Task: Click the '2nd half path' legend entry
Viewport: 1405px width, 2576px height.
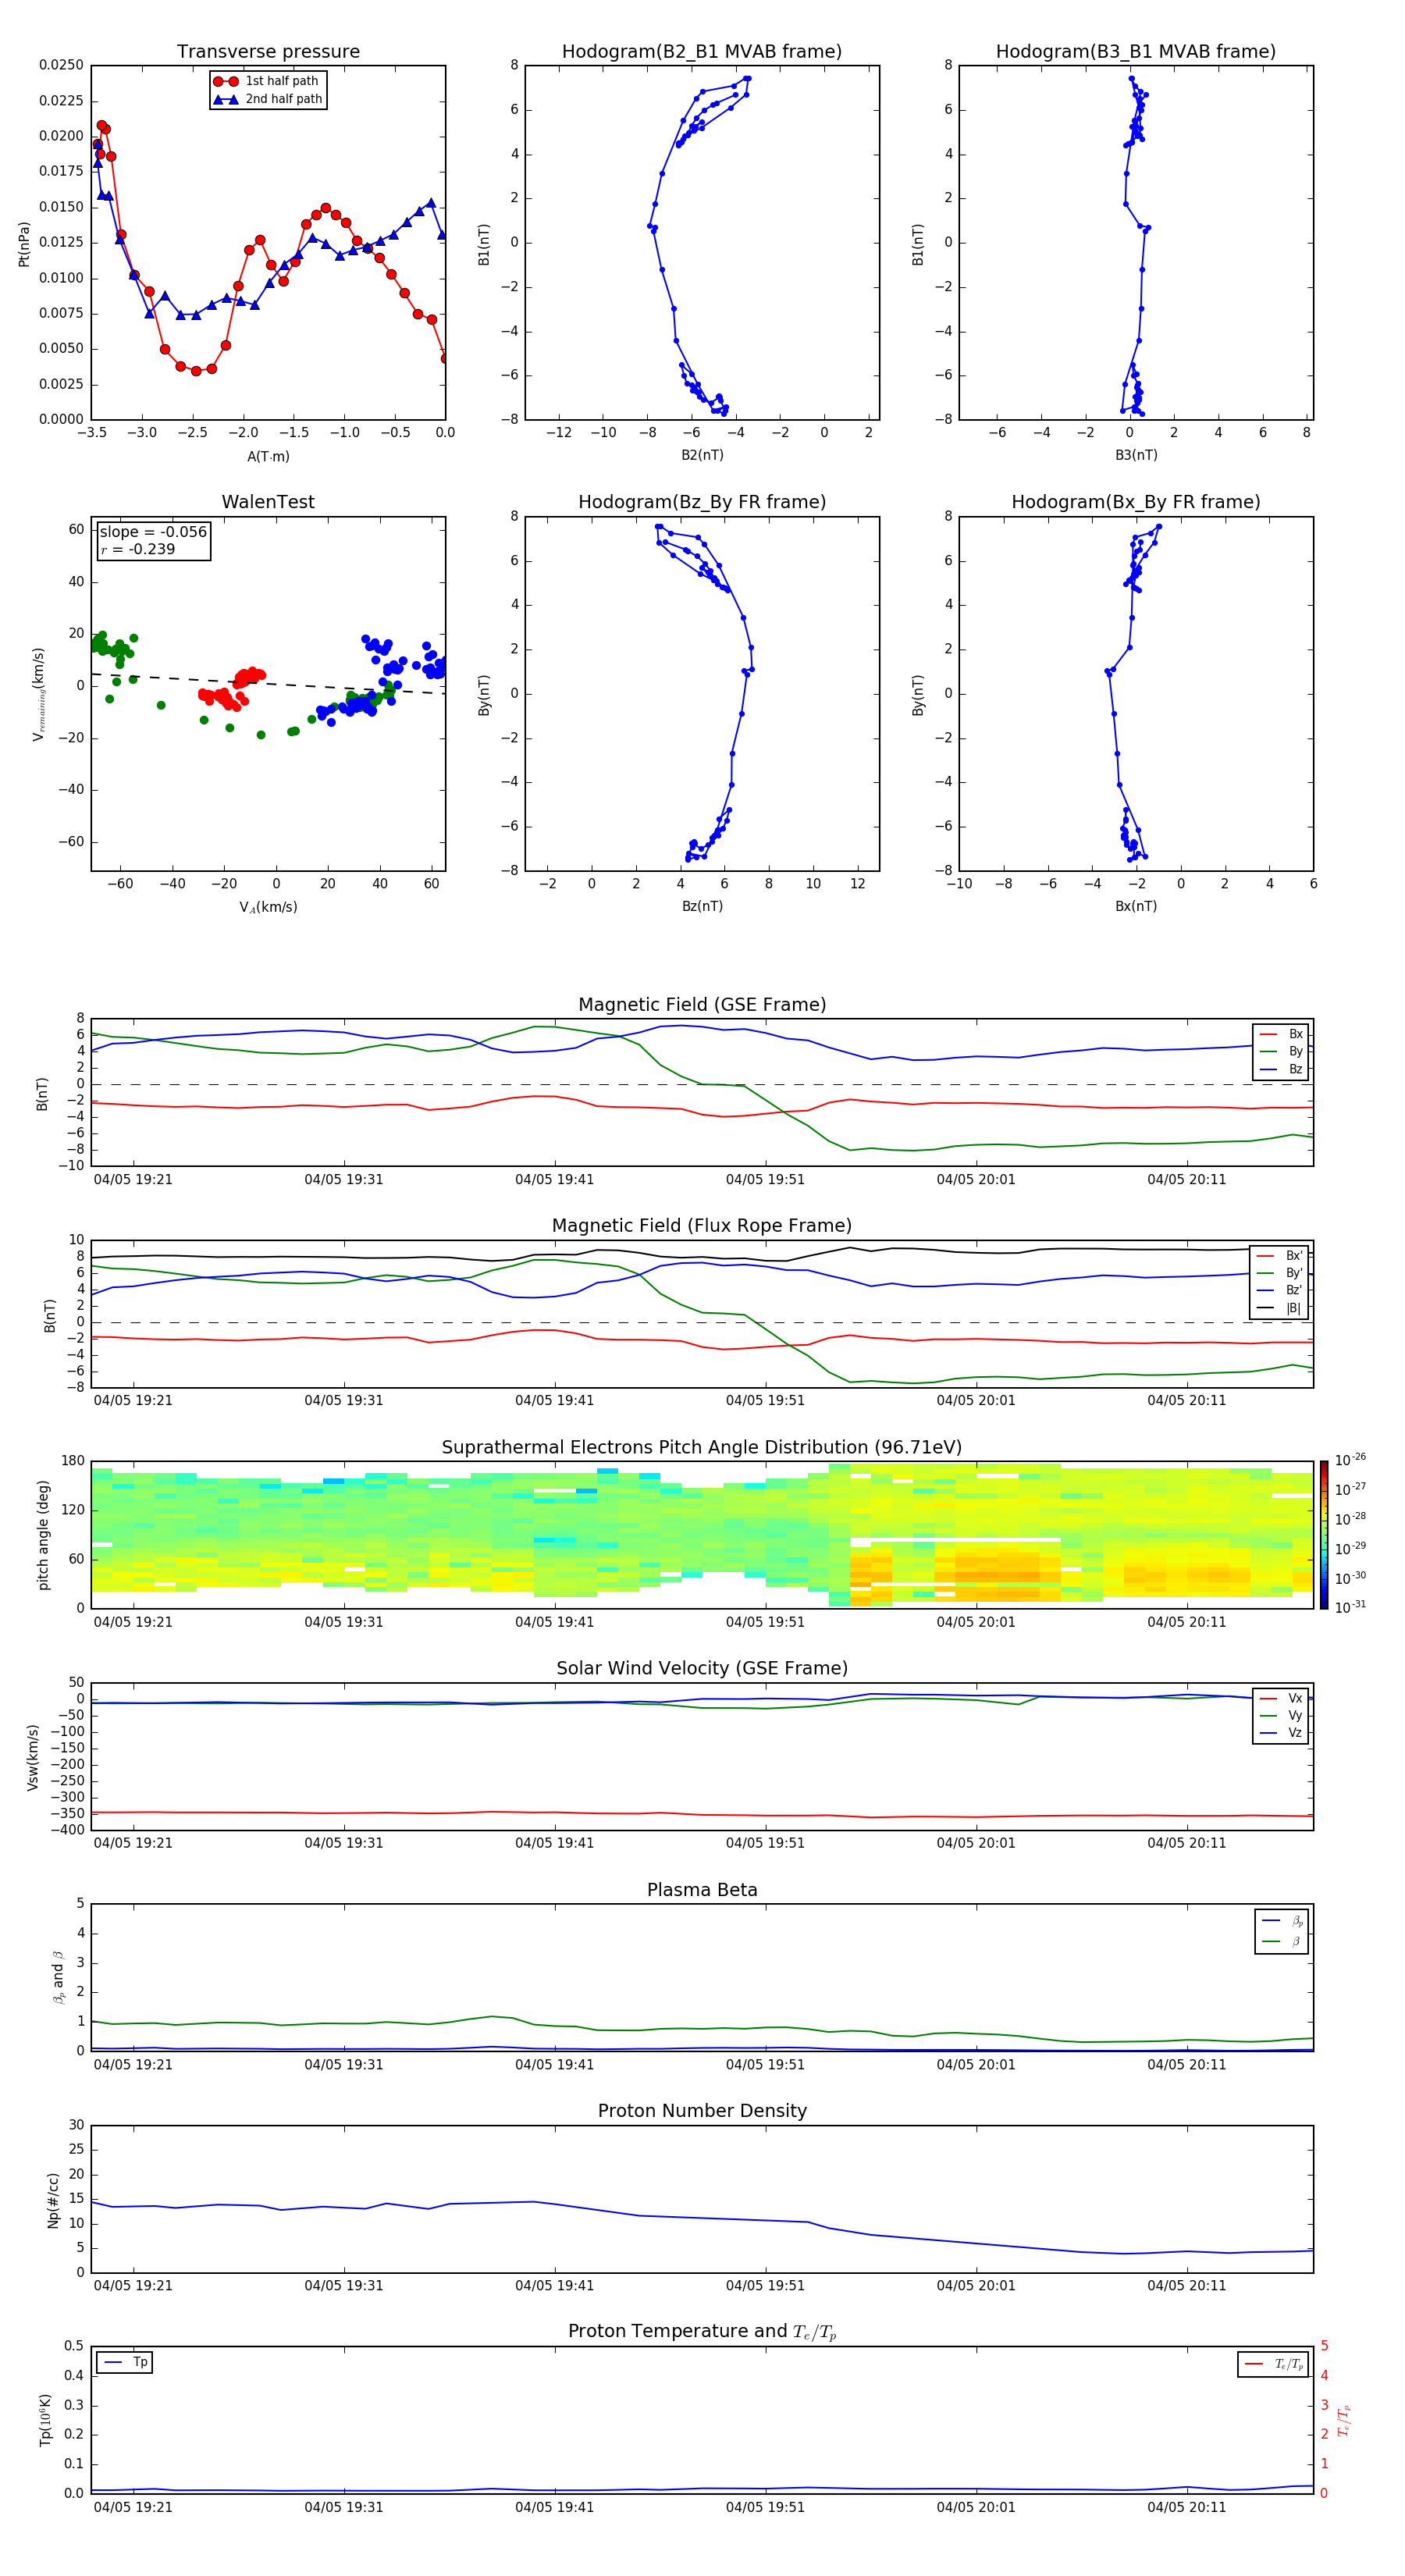Action: tap(268, 99)
